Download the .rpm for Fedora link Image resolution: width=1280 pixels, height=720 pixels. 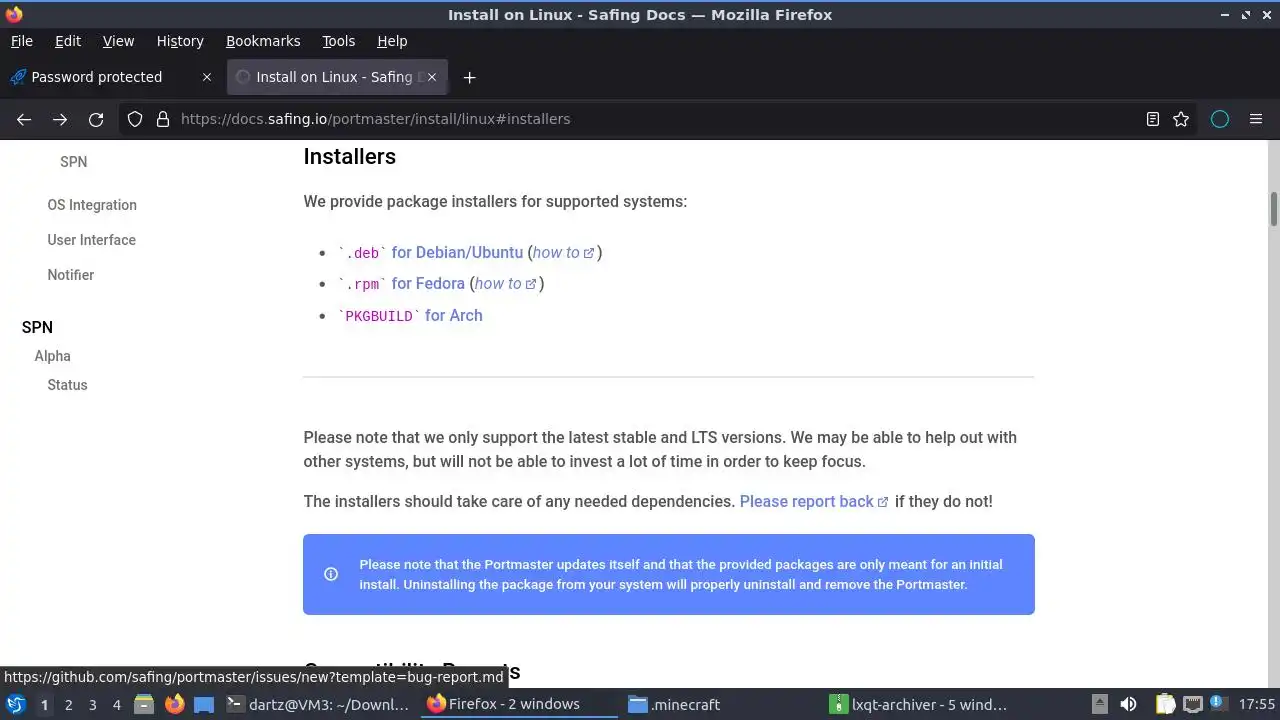point(401,284)
